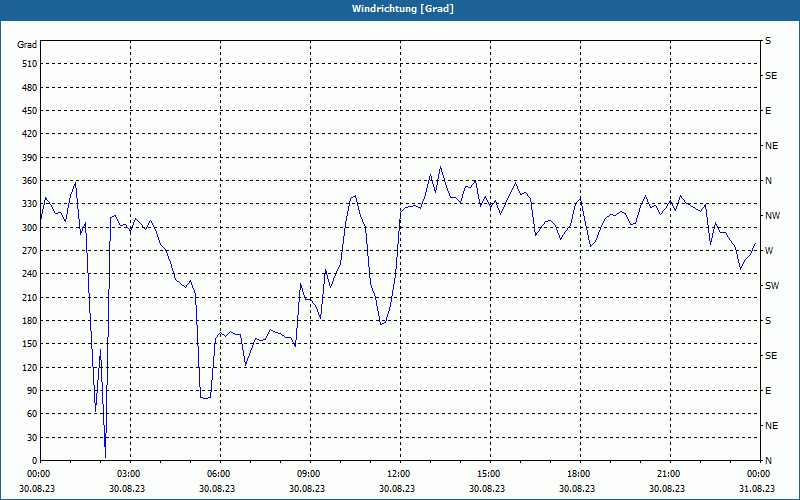Select the 150 y-axis value

pyautogui.click(x=30, y=344)
